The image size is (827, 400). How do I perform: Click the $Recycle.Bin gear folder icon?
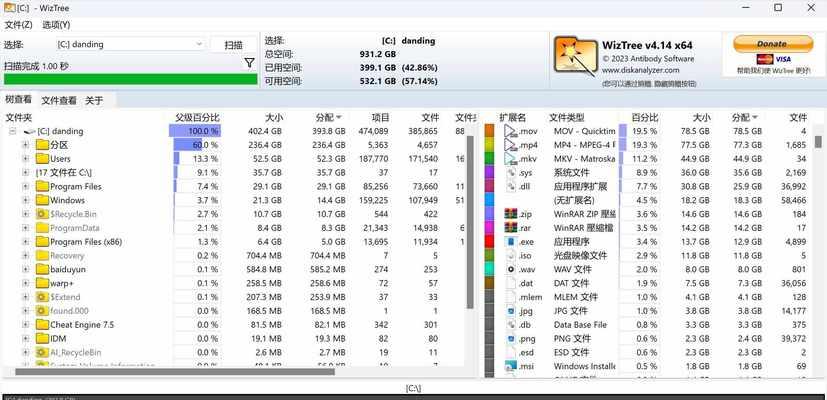point(42,214)
